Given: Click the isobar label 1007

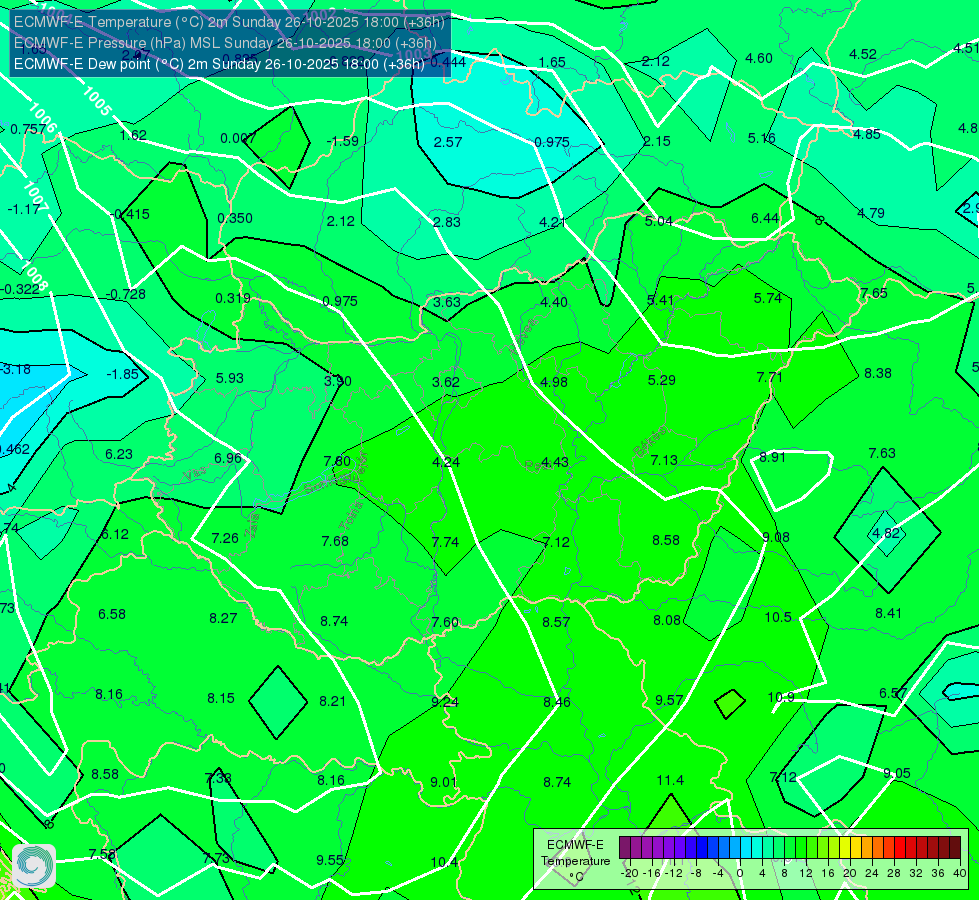Looking at the screenshot, I should pos(35,196).
